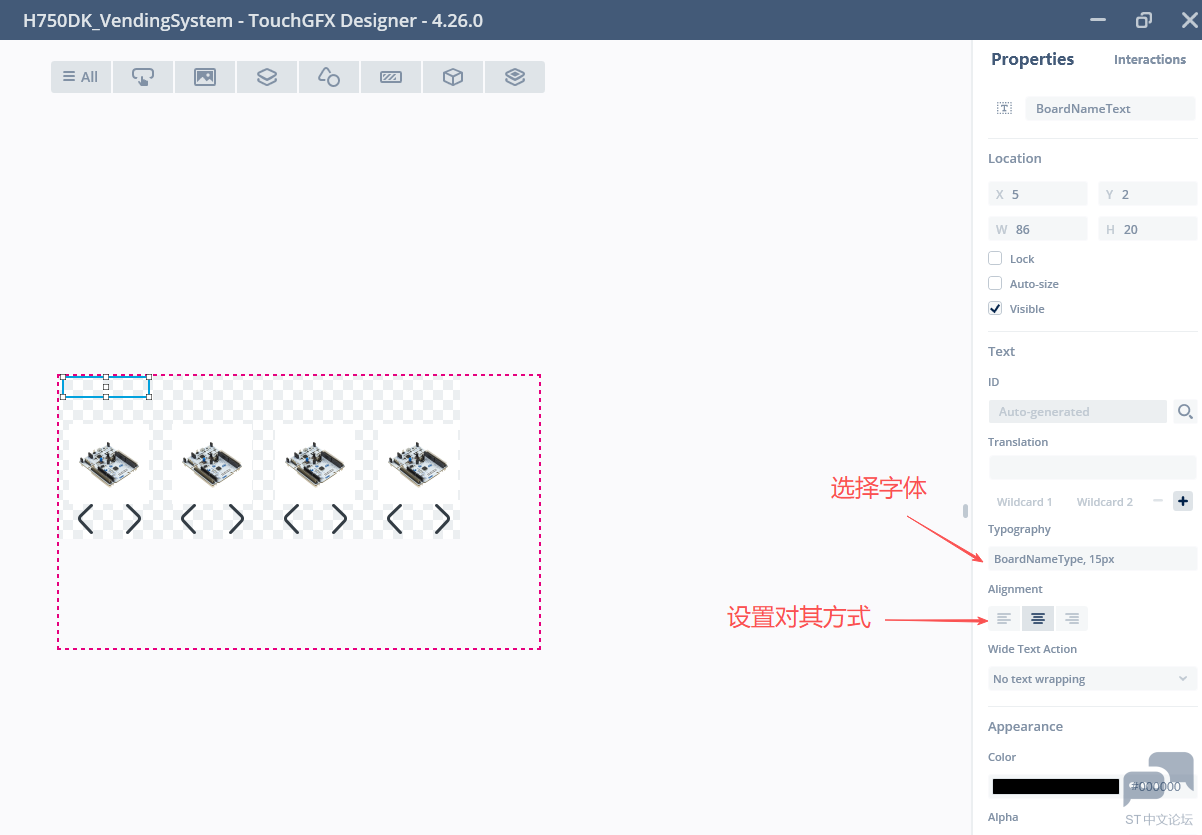
Task: Uncheck the Visible checkbox
Action: pos(995,308)
